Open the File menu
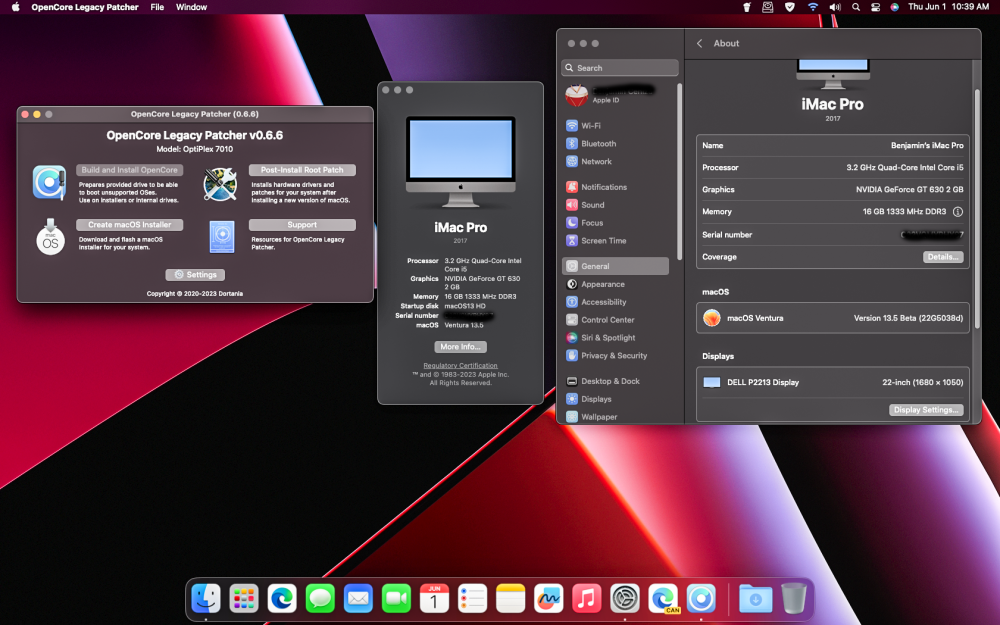 coord(157,7)
